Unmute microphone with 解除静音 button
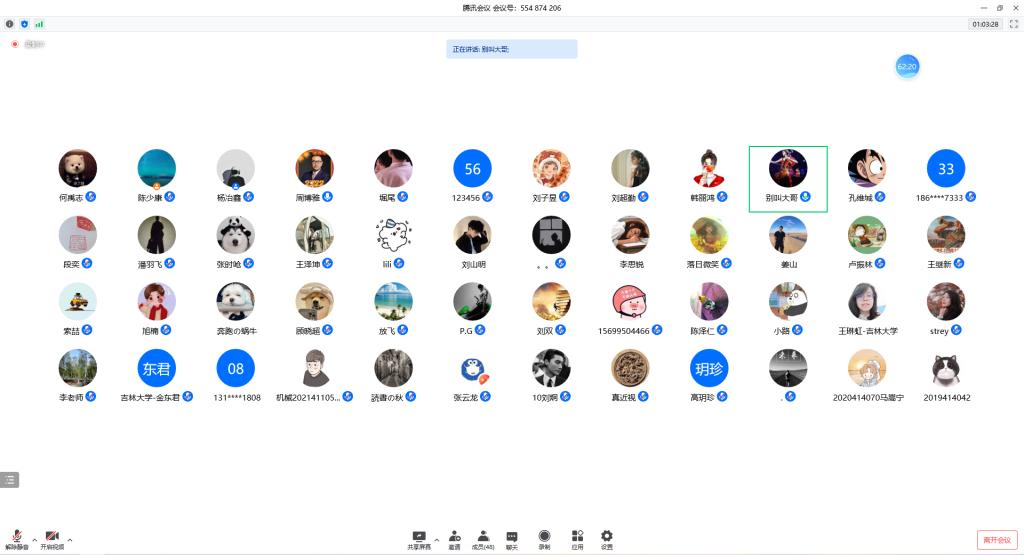The width and height of the screenshot is (1024, 555). click(17, 540)
